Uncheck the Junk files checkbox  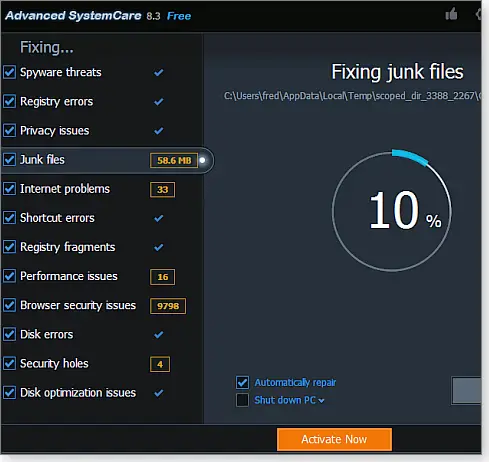click(x=9, y=159)
